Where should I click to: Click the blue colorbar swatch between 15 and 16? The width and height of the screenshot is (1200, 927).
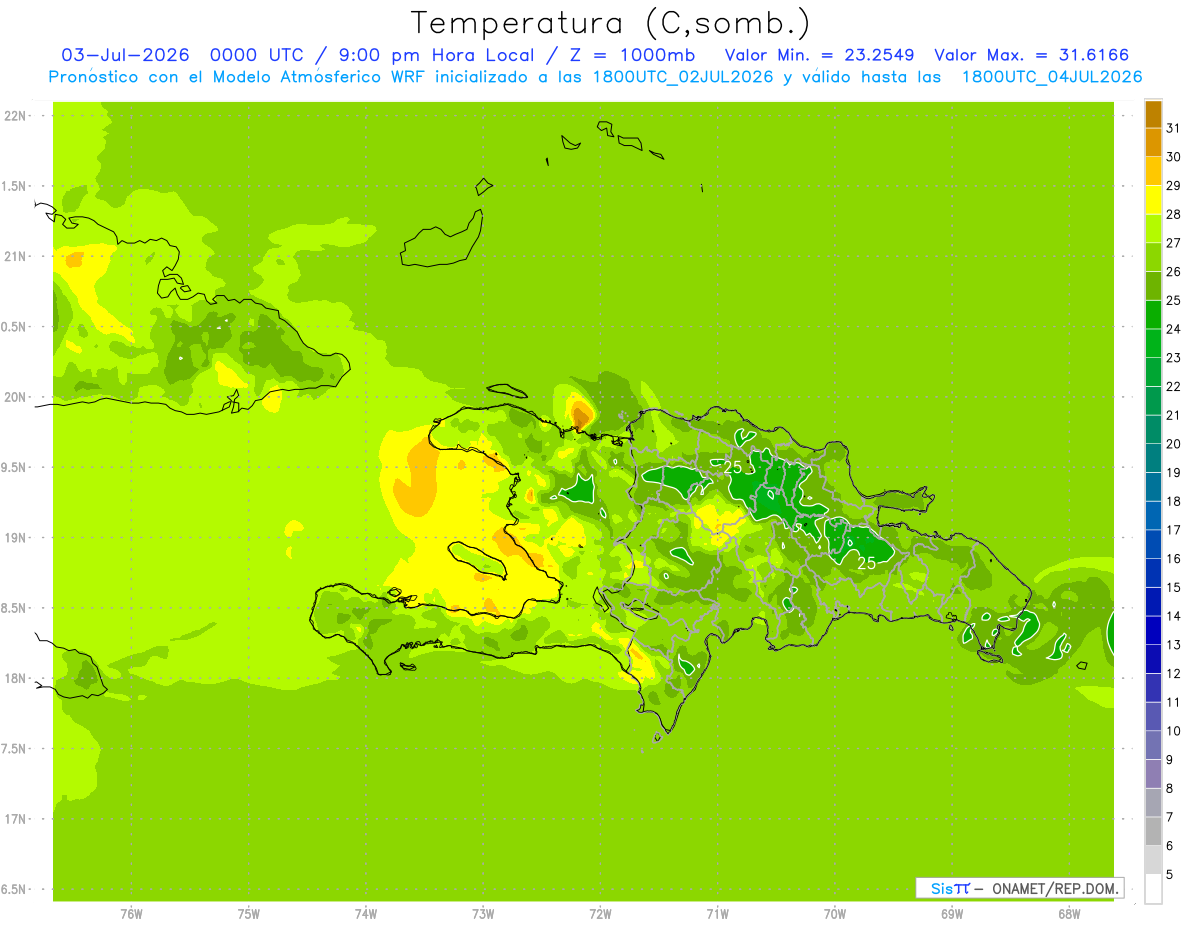click(1153, 573)
